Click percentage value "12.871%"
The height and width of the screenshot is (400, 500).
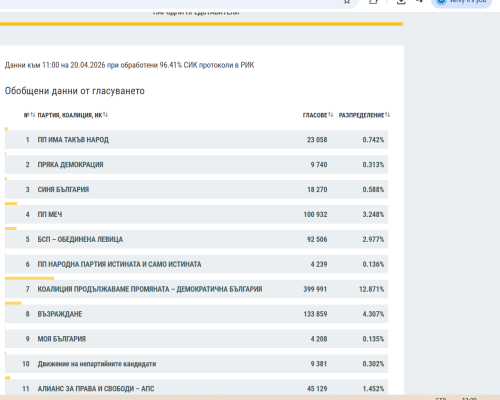372,289
